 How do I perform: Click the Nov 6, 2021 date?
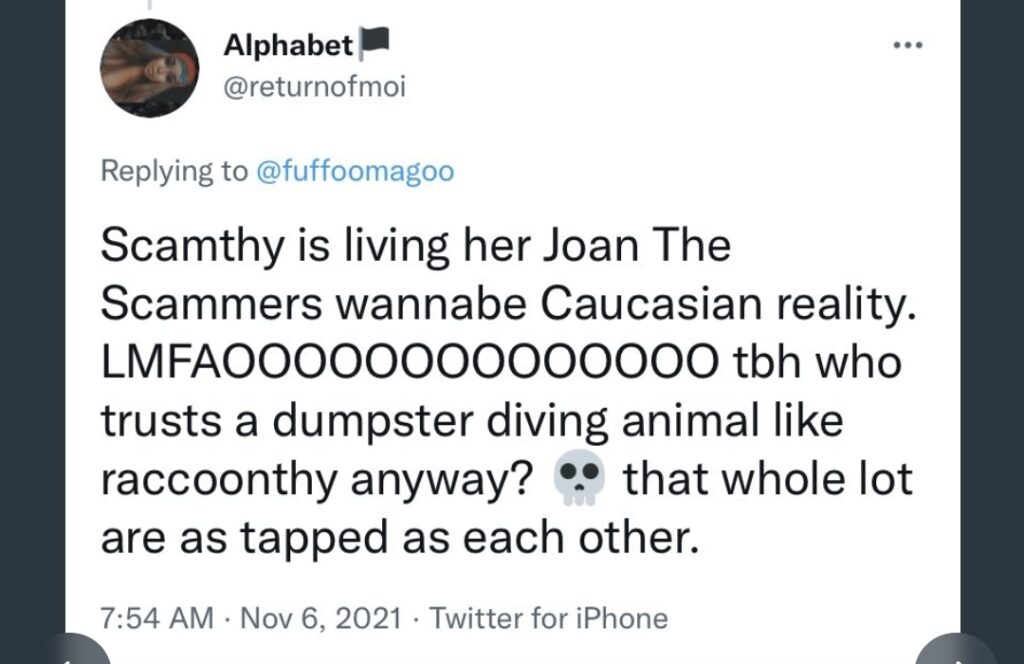320,618
